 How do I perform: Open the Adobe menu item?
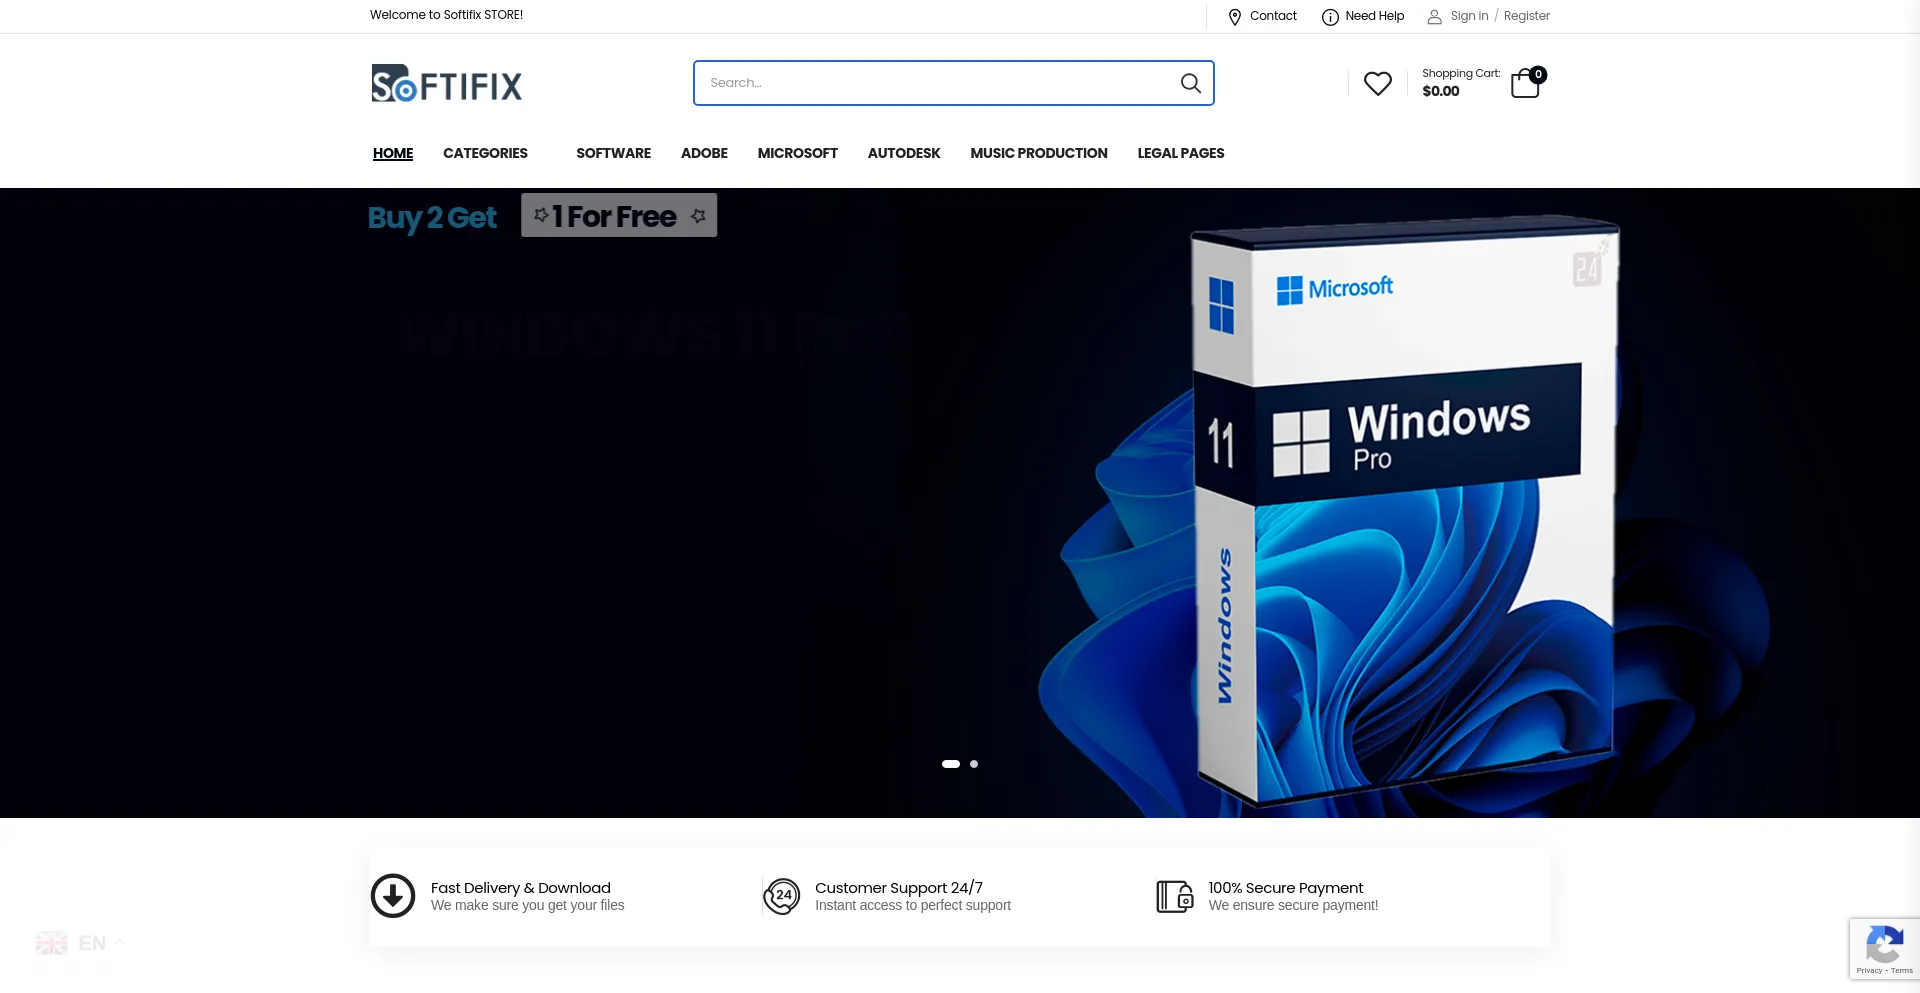coord(704,153)
